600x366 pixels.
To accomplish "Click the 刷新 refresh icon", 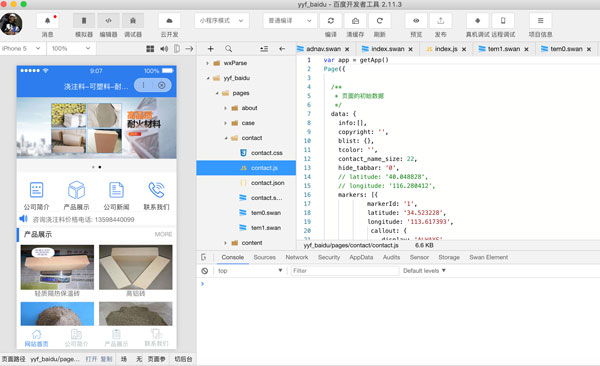I will (380, 21).
